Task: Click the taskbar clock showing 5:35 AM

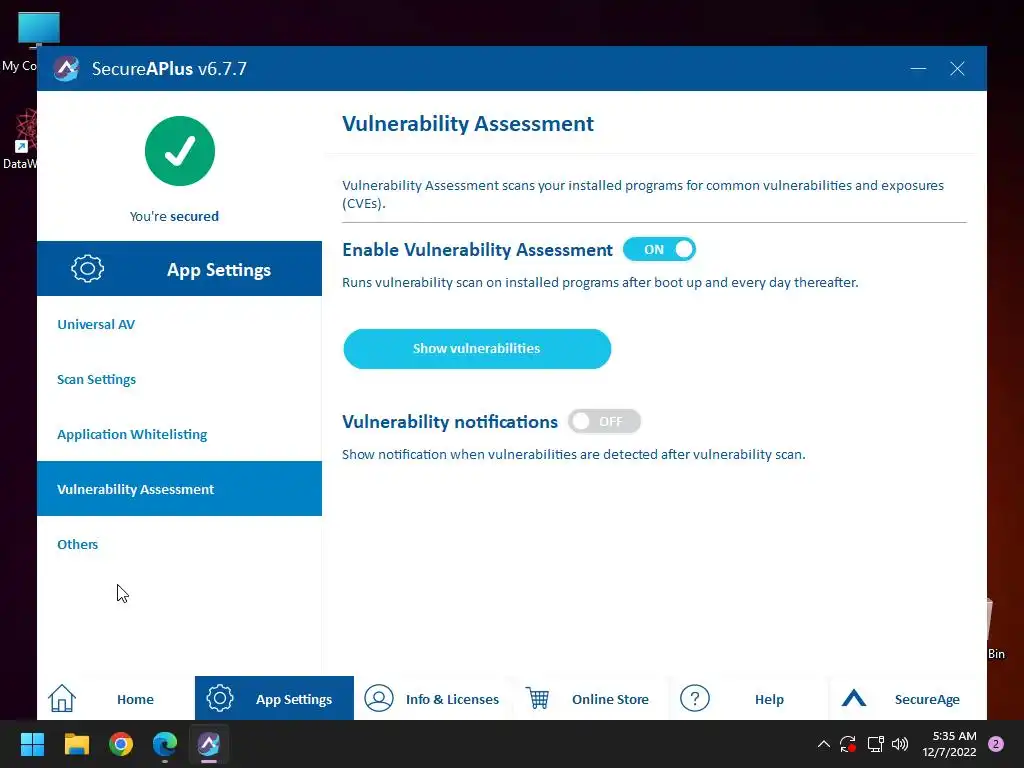Action: [950, 744]
